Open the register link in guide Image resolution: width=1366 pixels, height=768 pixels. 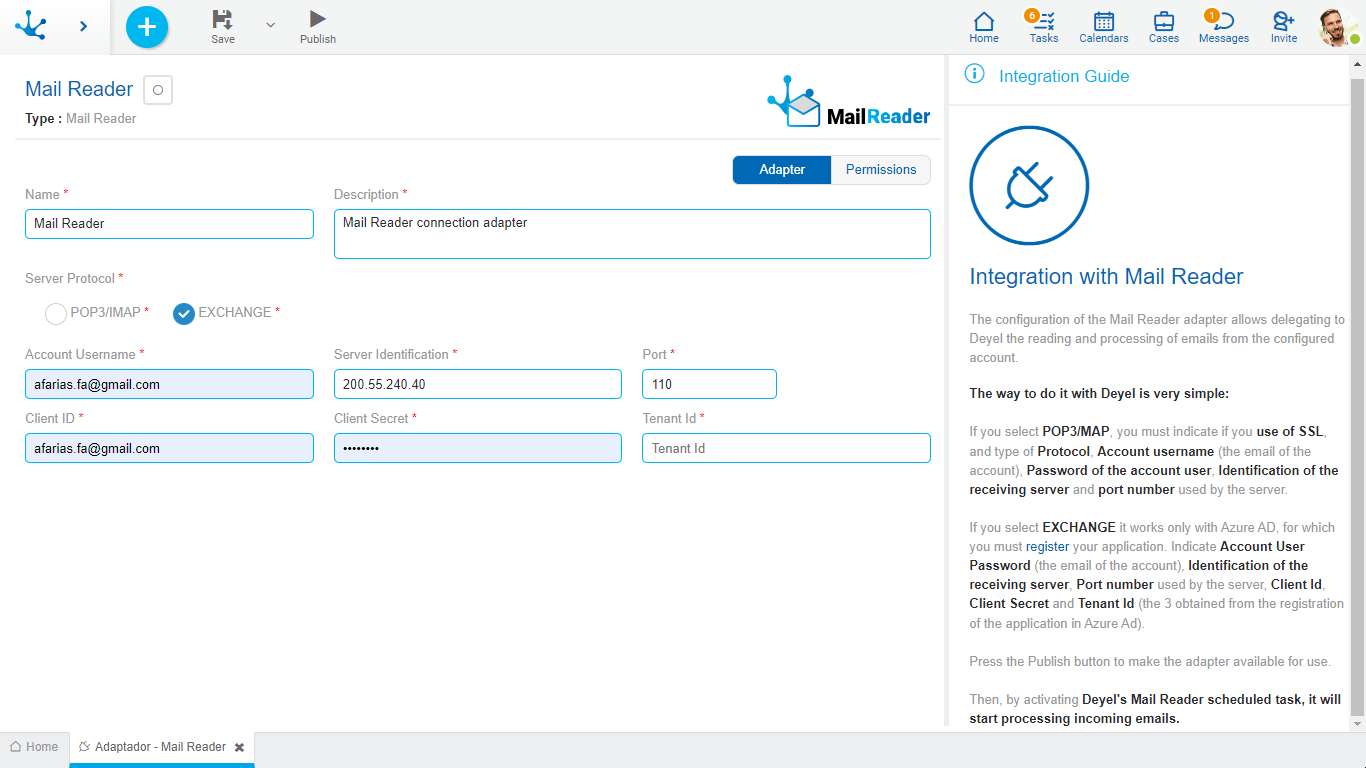click(1047, 547)
